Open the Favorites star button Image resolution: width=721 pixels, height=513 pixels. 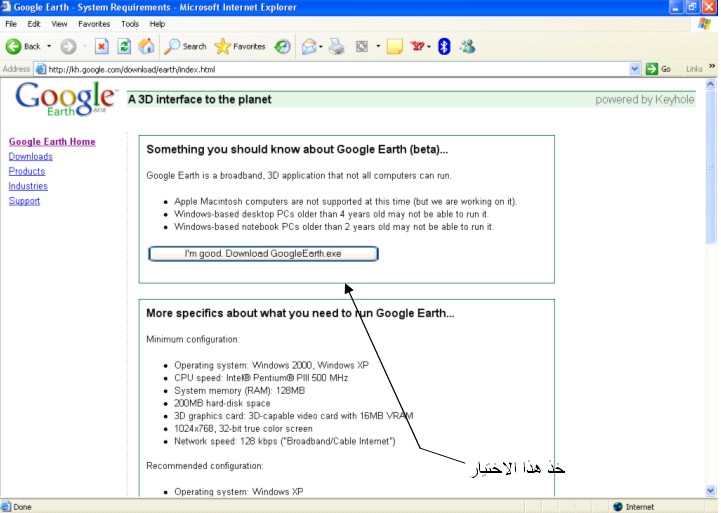240,46
